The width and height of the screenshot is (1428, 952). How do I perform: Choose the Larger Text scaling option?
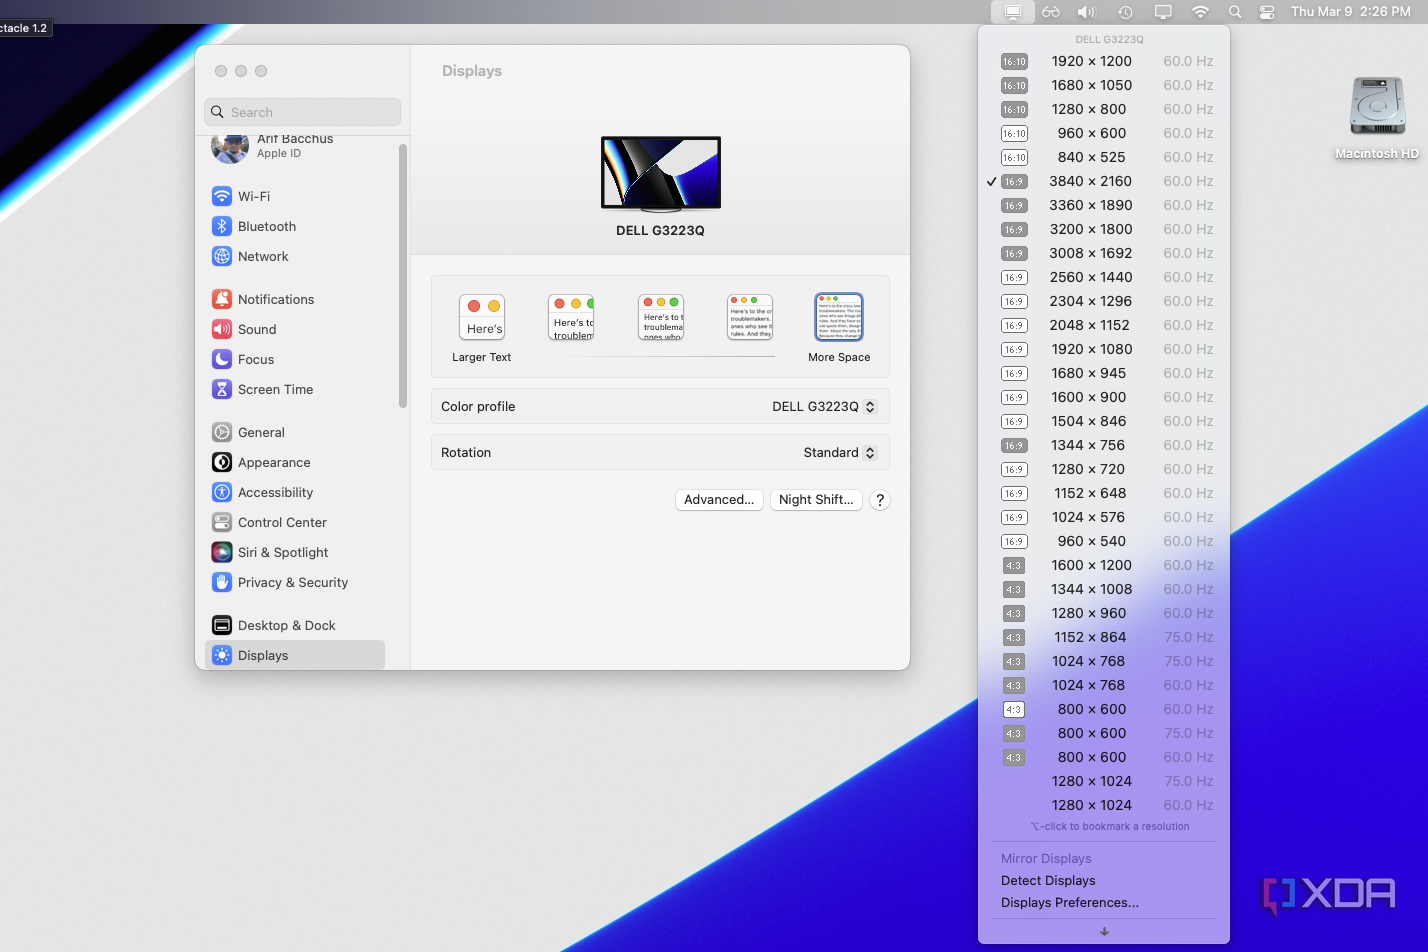[482, 316]
